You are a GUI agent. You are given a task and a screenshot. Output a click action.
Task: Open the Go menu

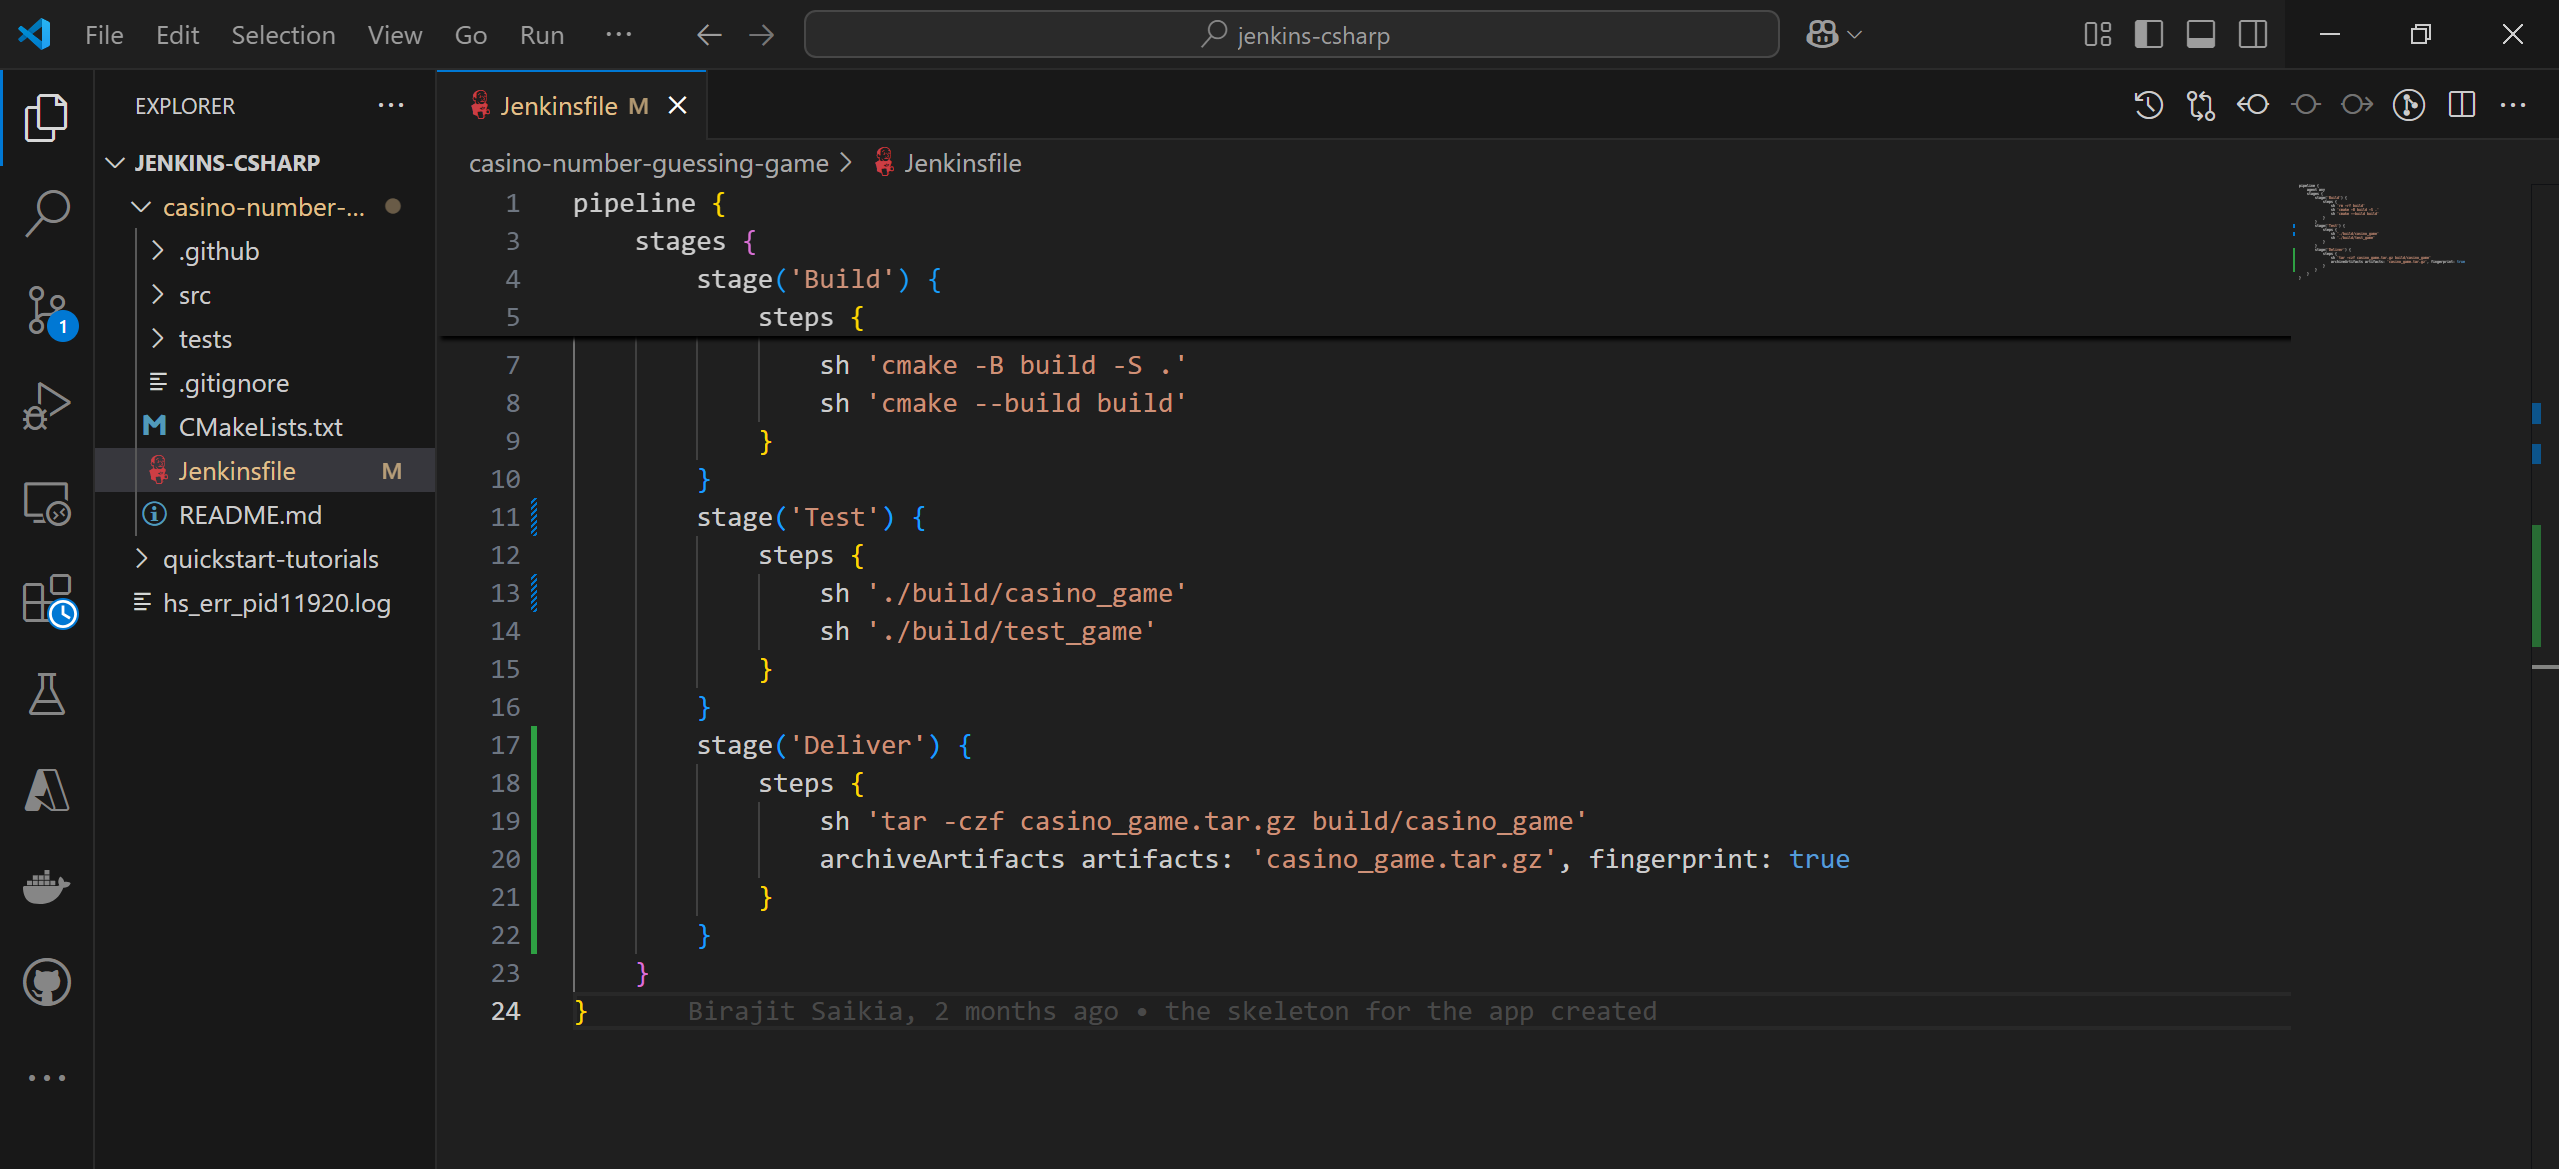470,35
